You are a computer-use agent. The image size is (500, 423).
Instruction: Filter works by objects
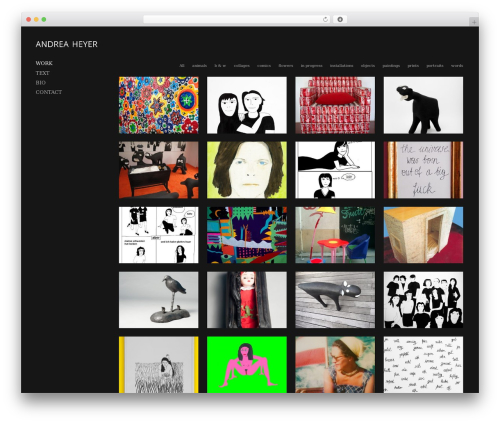368,66
